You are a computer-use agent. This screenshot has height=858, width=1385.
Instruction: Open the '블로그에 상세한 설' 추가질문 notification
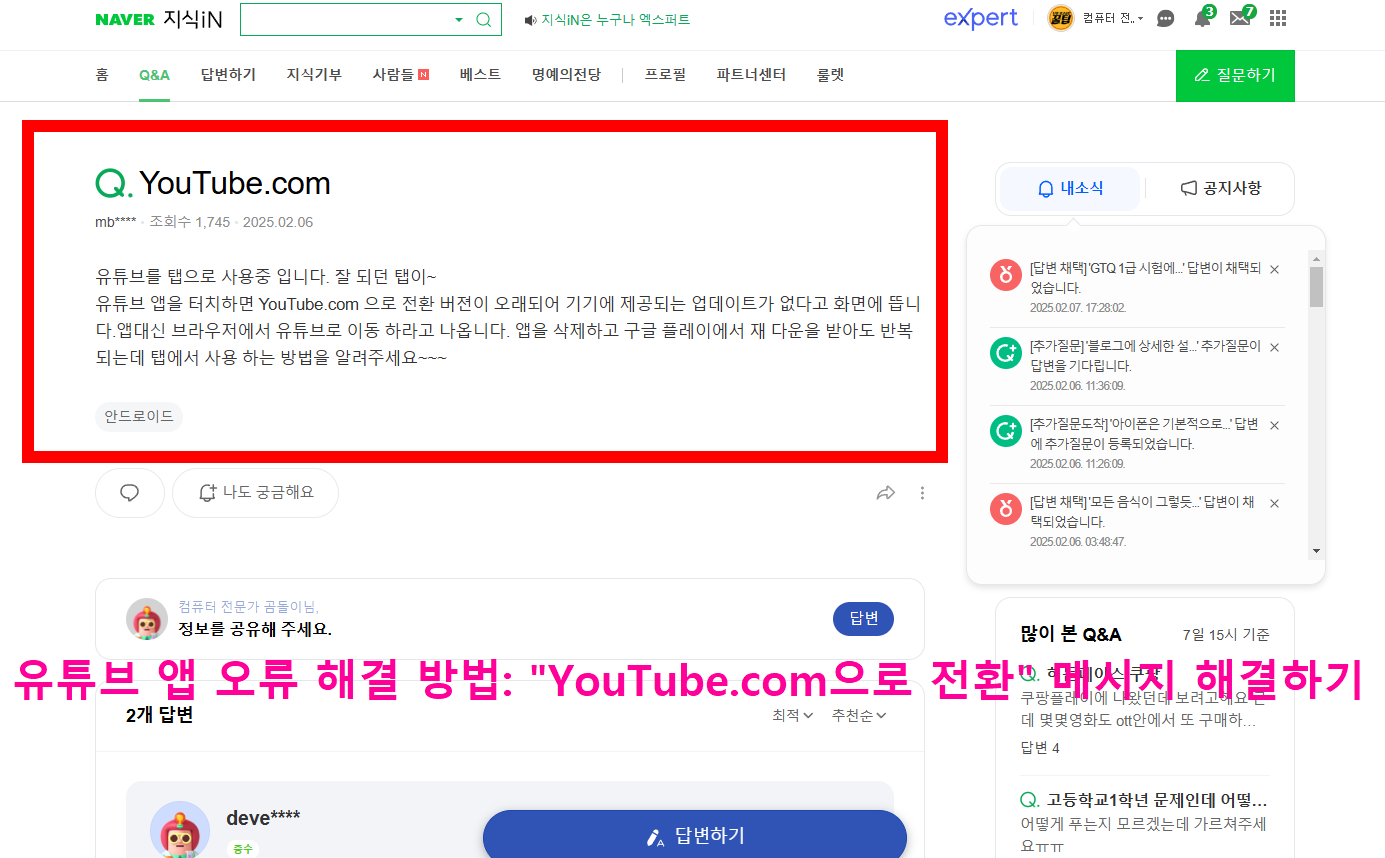click(1145, 357)
